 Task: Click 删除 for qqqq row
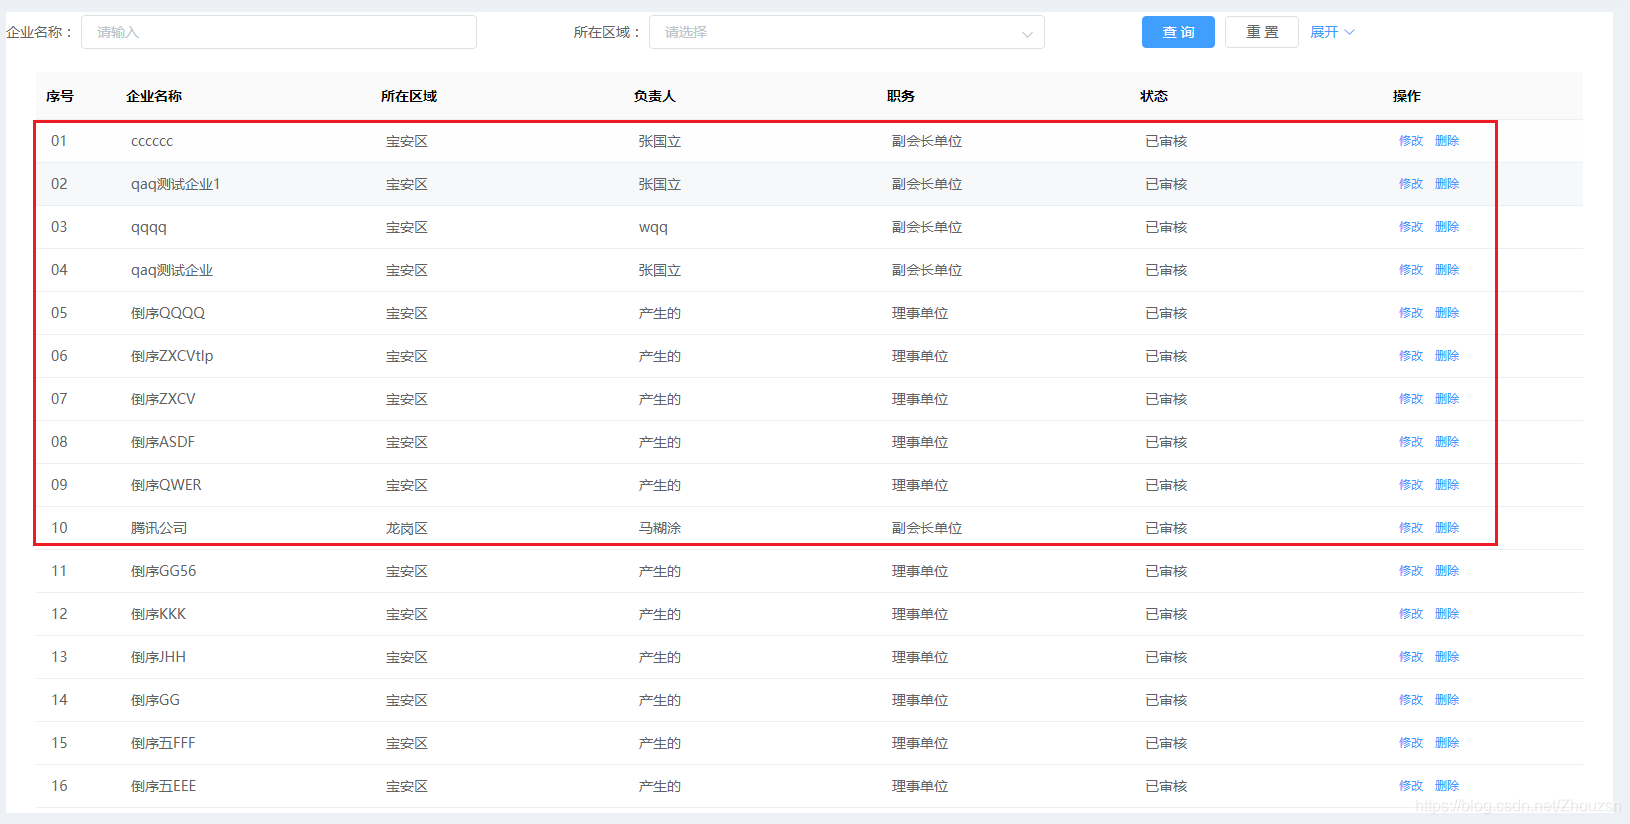[1447, 227]
